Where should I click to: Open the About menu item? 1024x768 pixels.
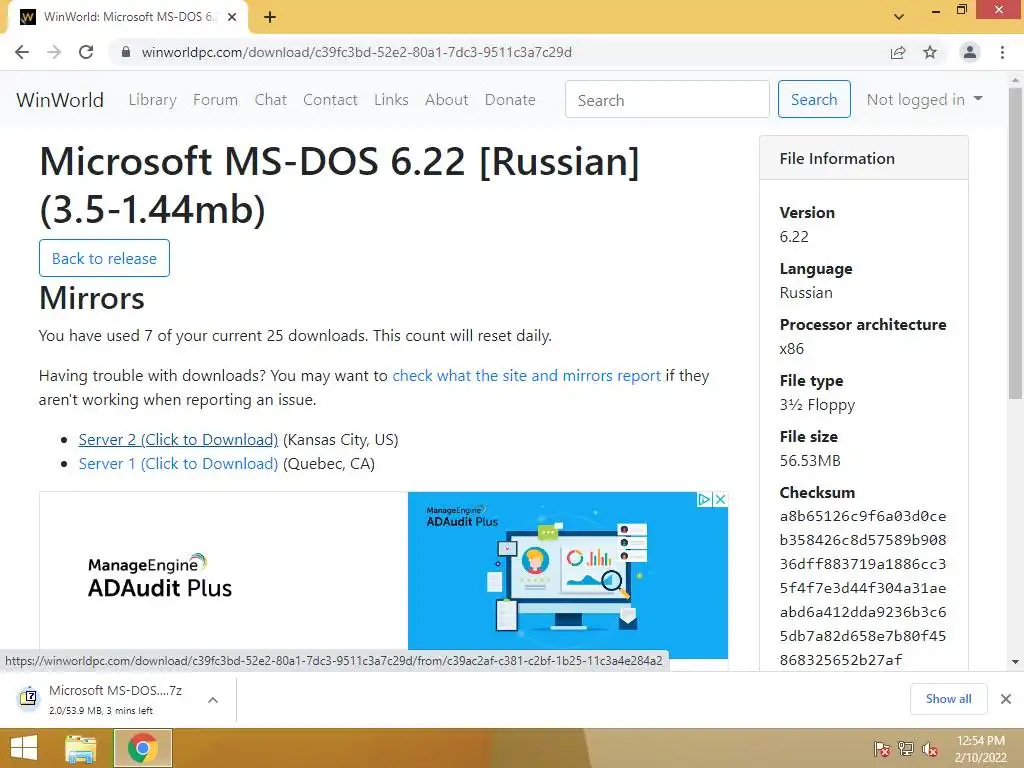tap(447, 100)
